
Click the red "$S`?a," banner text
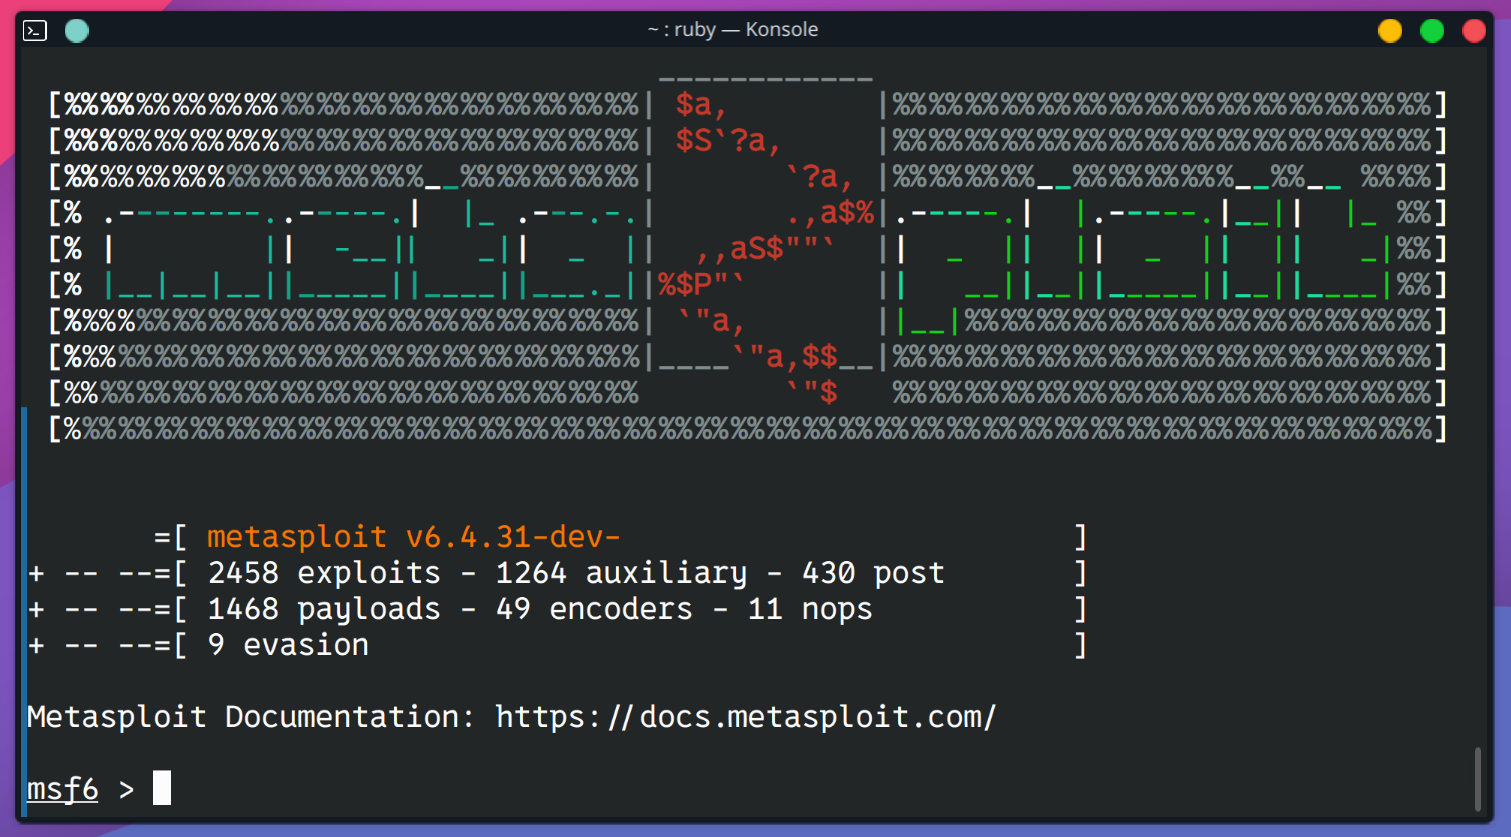coord(728,141)
